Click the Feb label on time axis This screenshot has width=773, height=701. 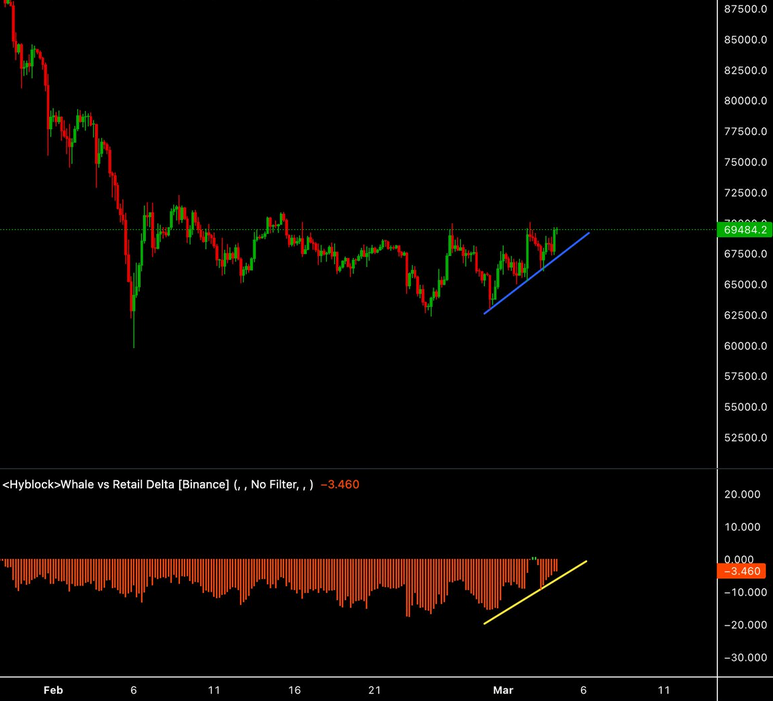[x=53, y=690]
